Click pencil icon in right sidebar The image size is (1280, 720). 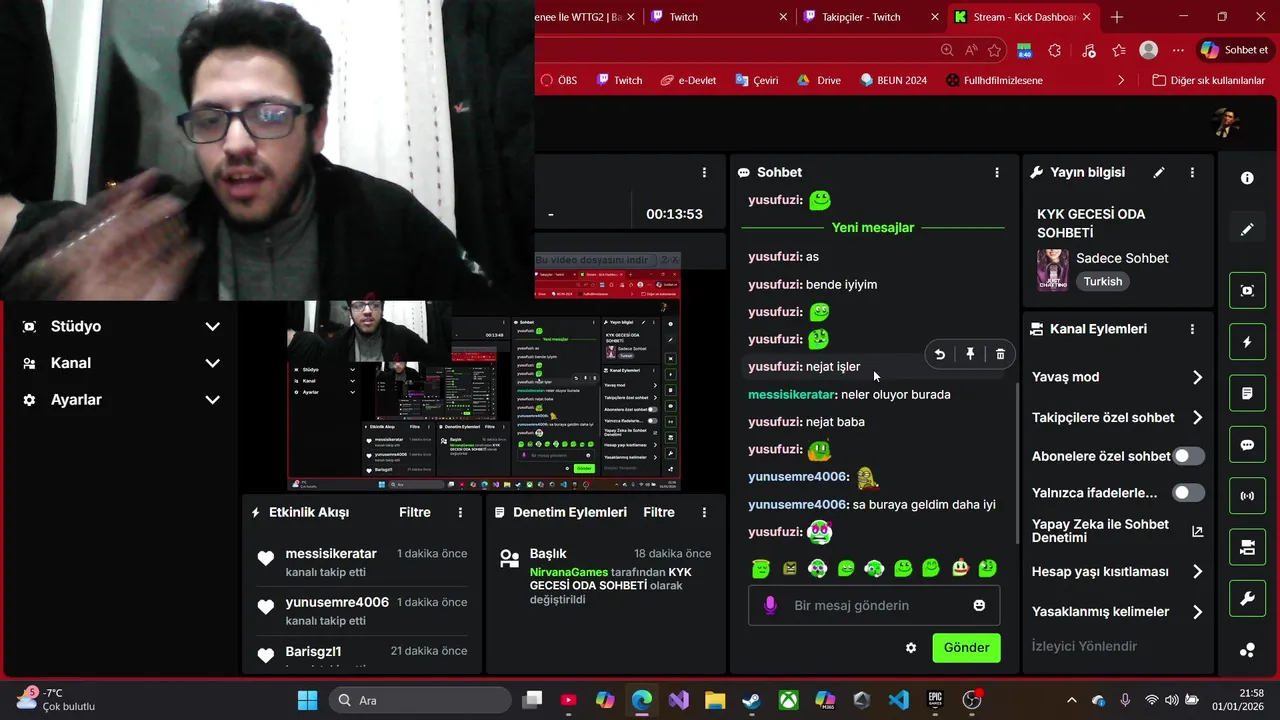pos(1247,229)
